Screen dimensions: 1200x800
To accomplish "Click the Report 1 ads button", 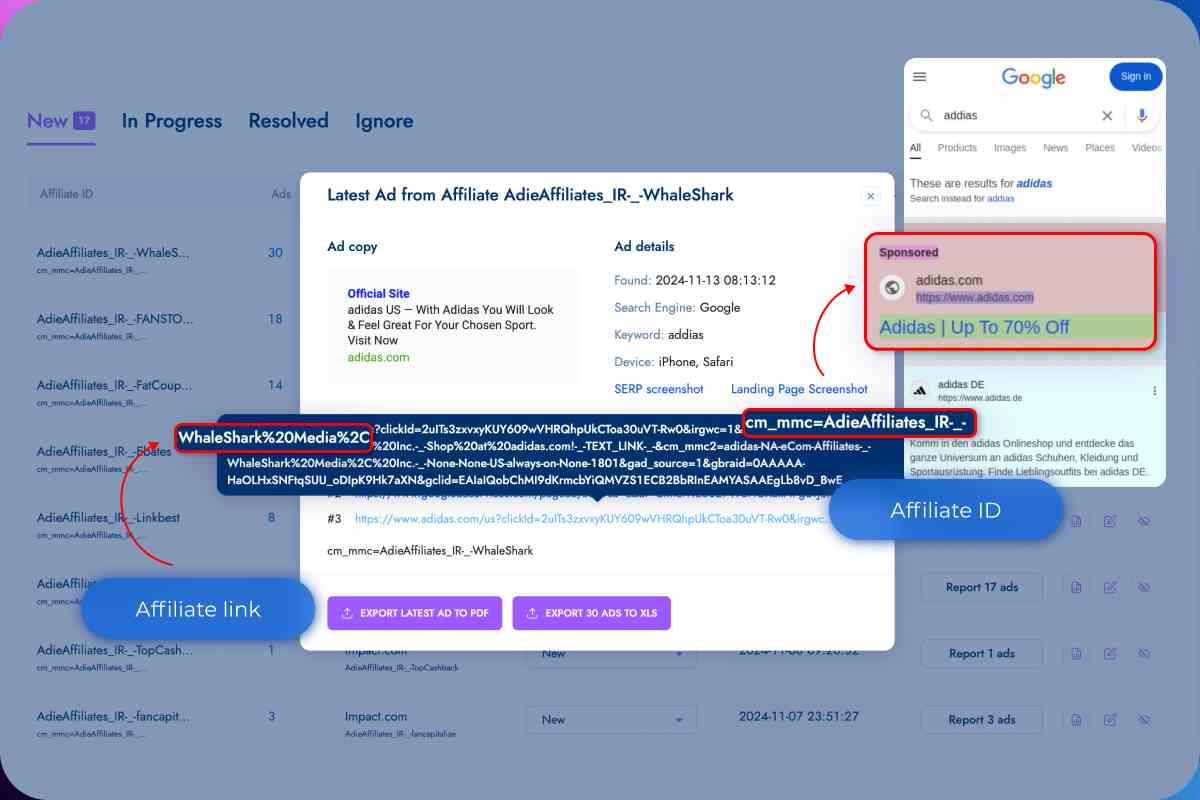I will [981, 653].
